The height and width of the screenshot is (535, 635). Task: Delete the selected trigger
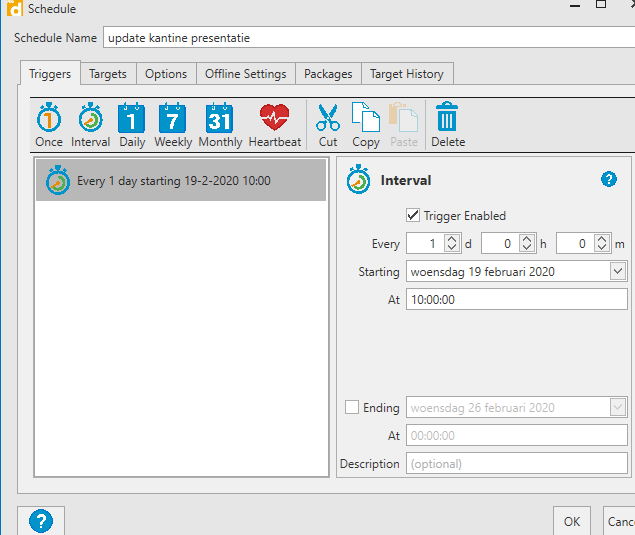[448, 125]
